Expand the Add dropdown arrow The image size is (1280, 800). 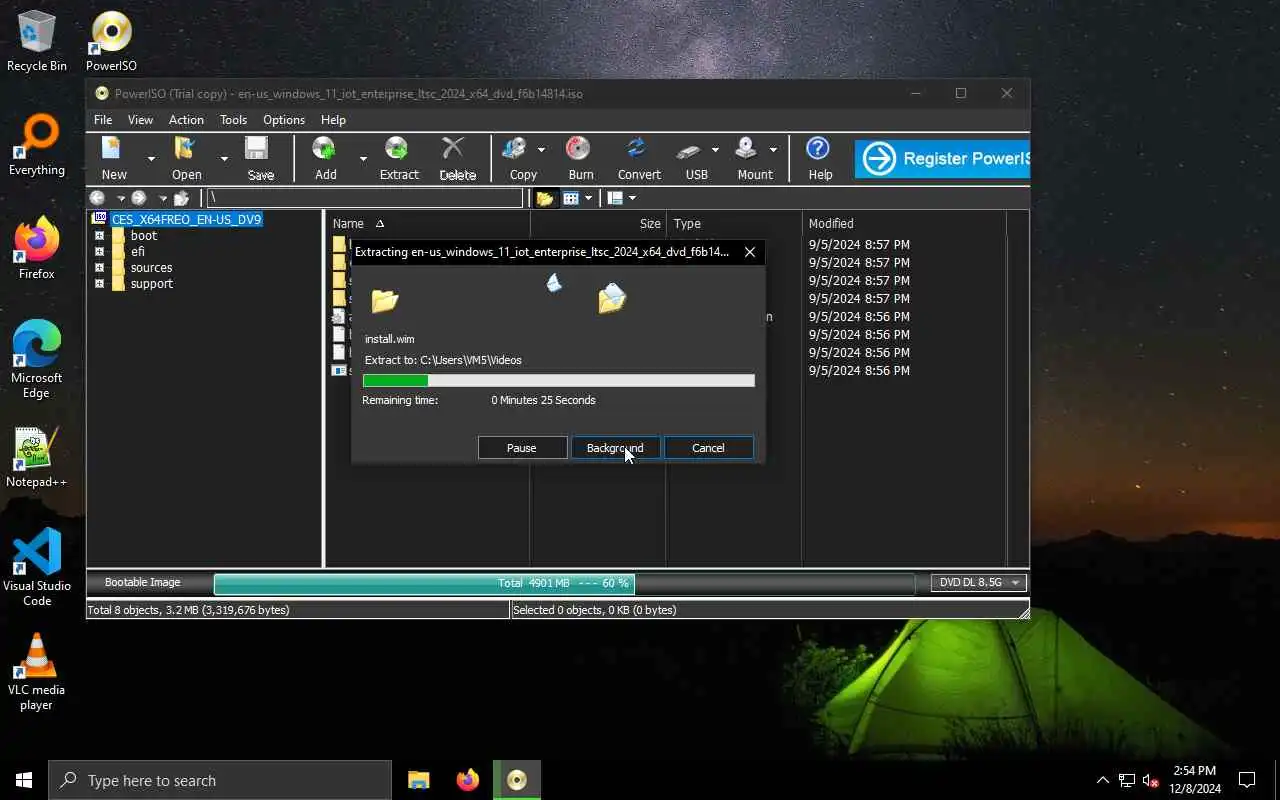pyautogui.click(x=363, y=158)
